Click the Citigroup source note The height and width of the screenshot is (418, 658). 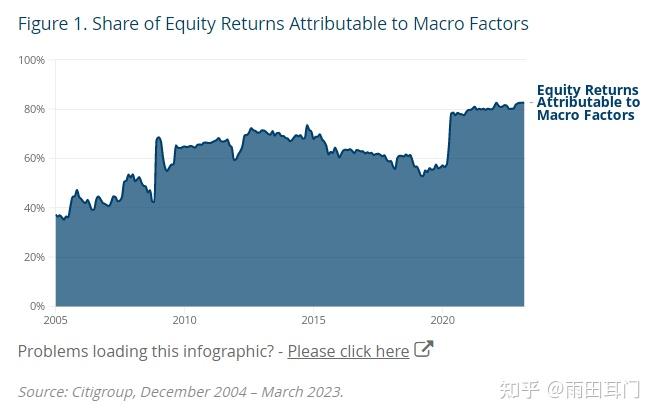pos(180,391)
